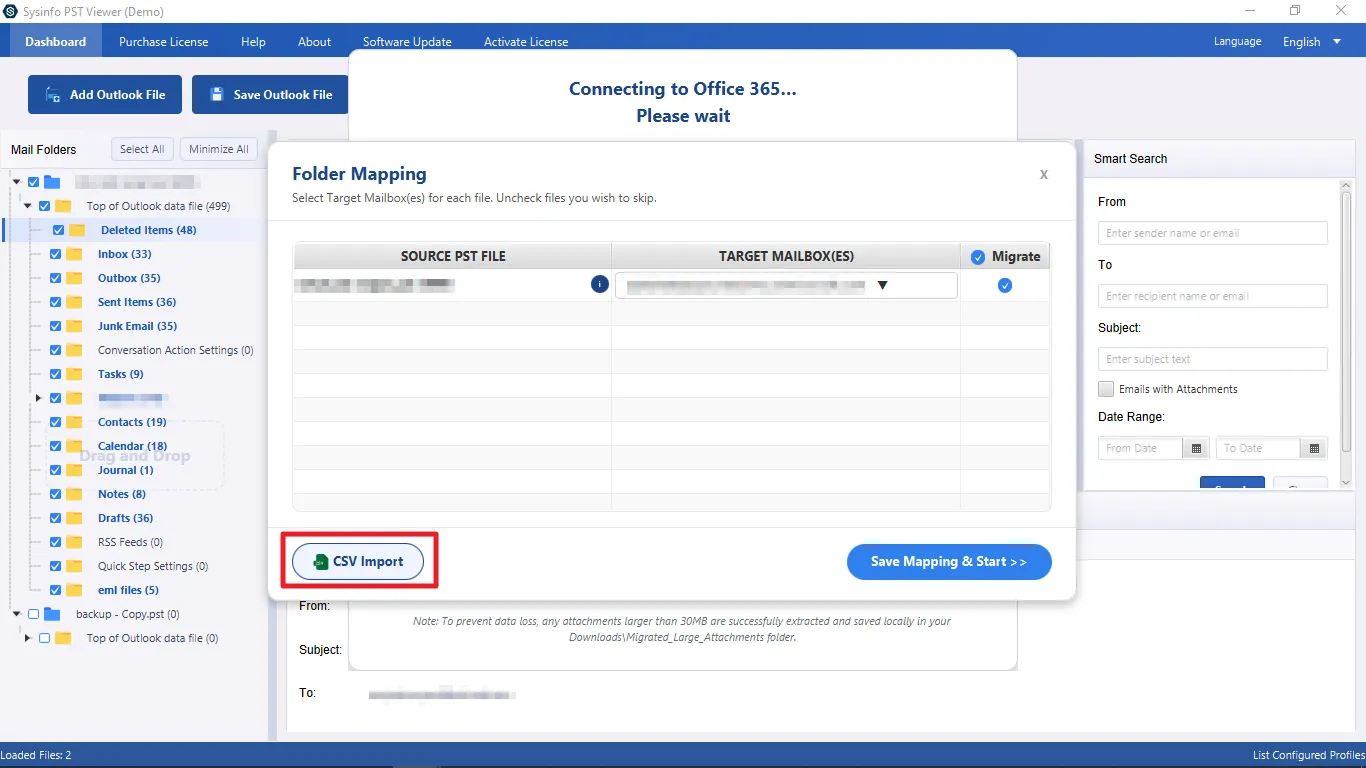The image size is (1366, 768).
Task: Click the Sysinfo app logo in the title bar
Action: tap(10, 11)
